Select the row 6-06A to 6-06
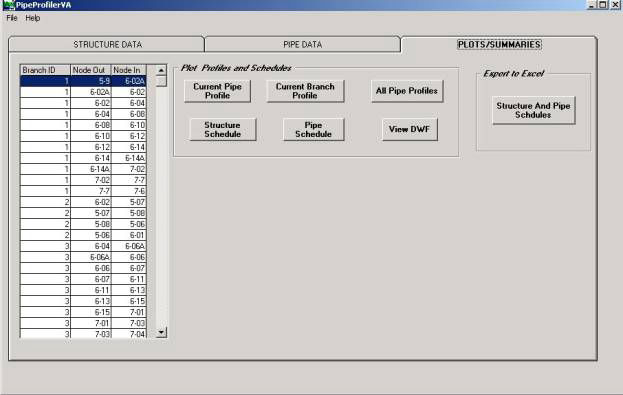Screen dimensions: 623x395 [83, 257]
